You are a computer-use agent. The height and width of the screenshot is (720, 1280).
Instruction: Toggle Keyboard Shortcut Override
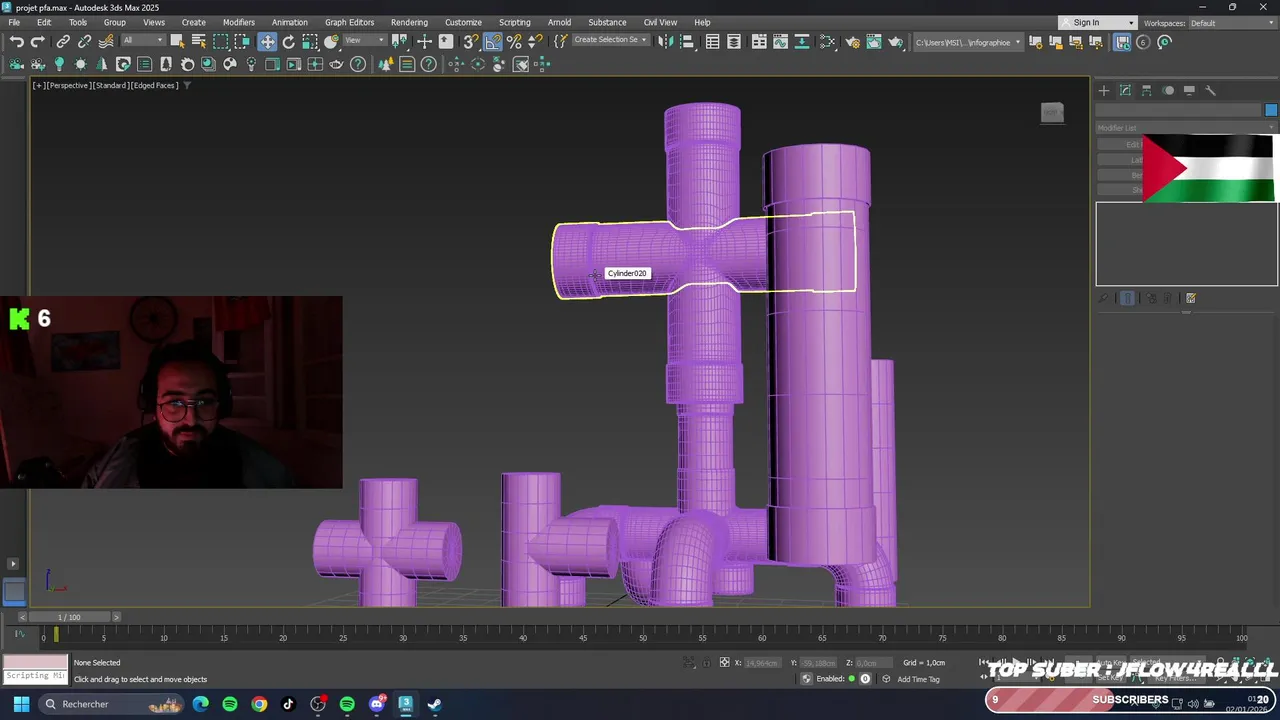coord(446,42)
